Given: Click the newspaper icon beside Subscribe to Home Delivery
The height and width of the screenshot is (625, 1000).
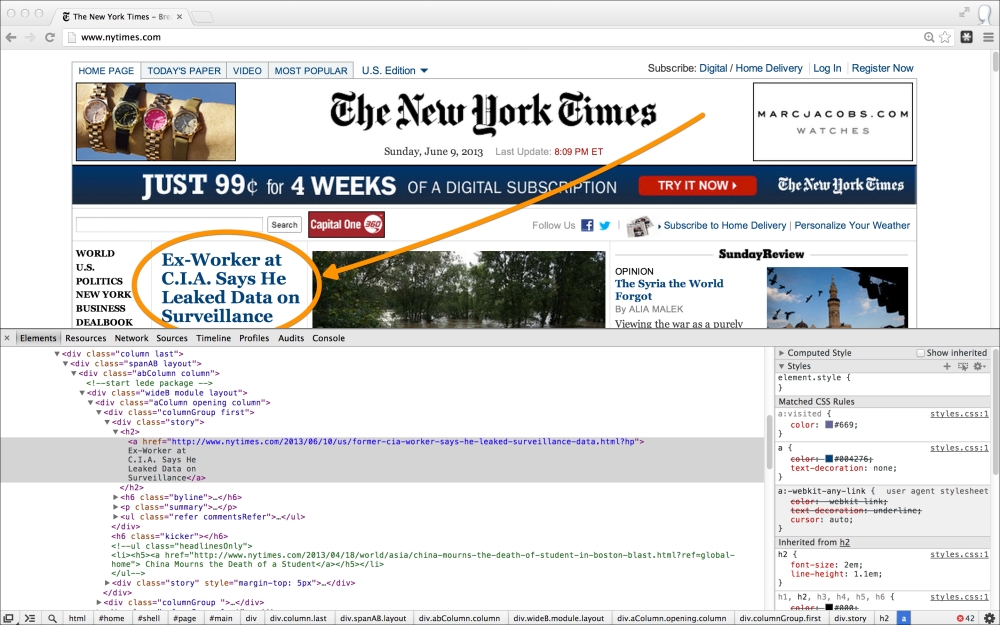Looking at the screenshot, I should [x=640, y=226].
